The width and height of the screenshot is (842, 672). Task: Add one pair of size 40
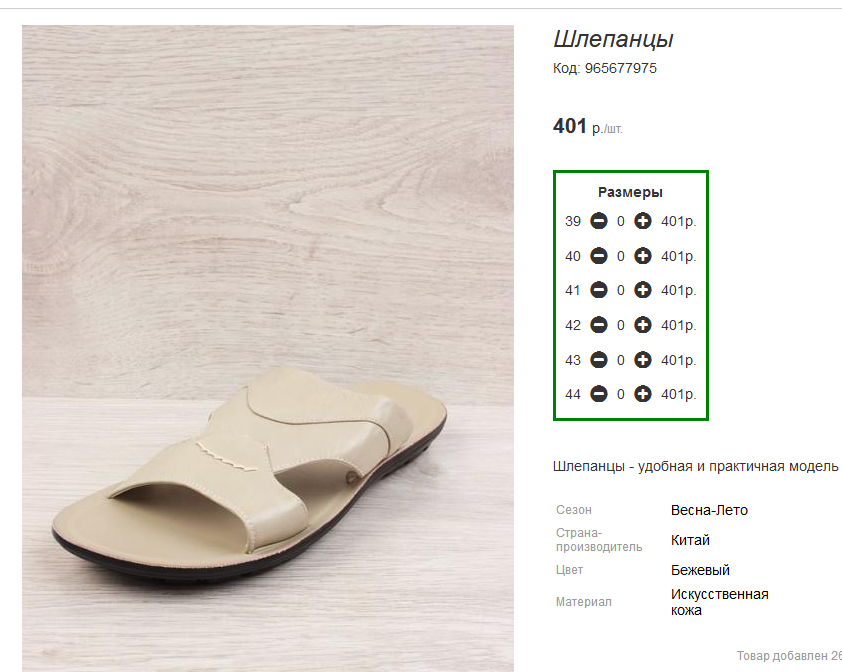[x=642, y=256]
